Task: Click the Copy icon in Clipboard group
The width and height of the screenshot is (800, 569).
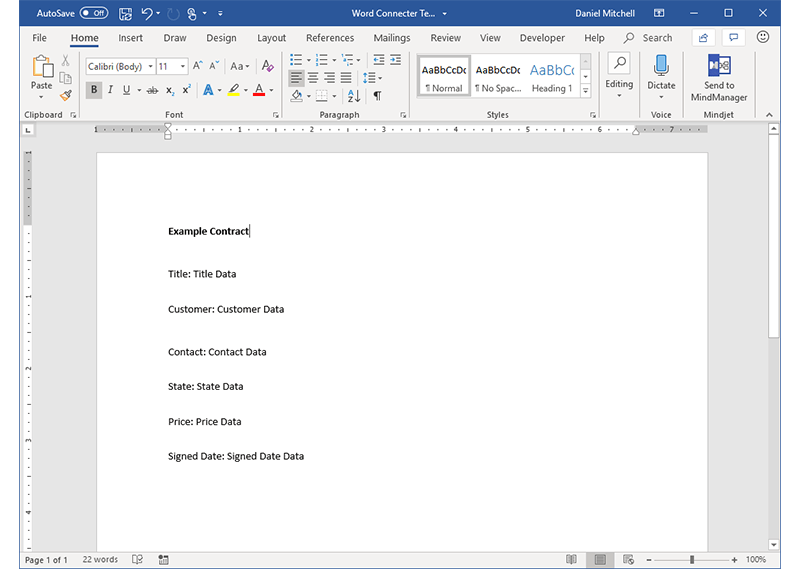Action: point(65,78)
